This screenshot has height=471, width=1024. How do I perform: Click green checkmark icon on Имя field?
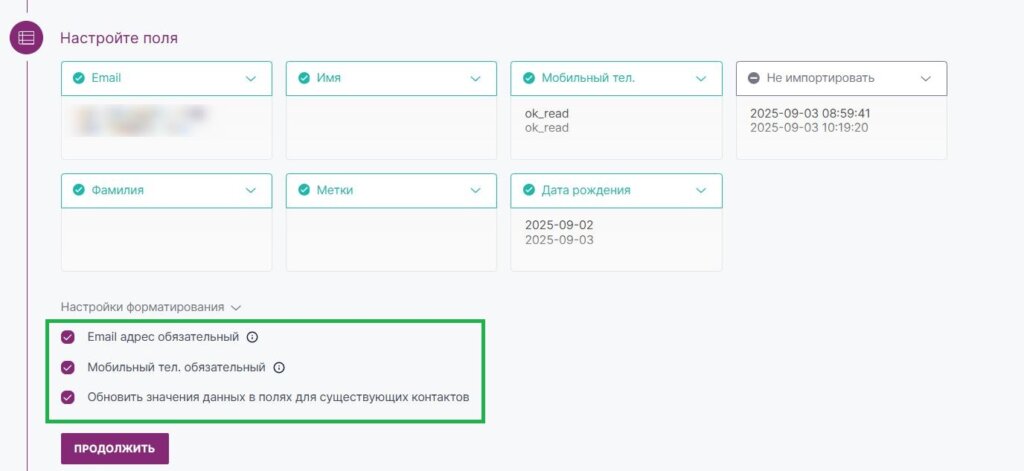pyautogui.click(x=304, y=78)
